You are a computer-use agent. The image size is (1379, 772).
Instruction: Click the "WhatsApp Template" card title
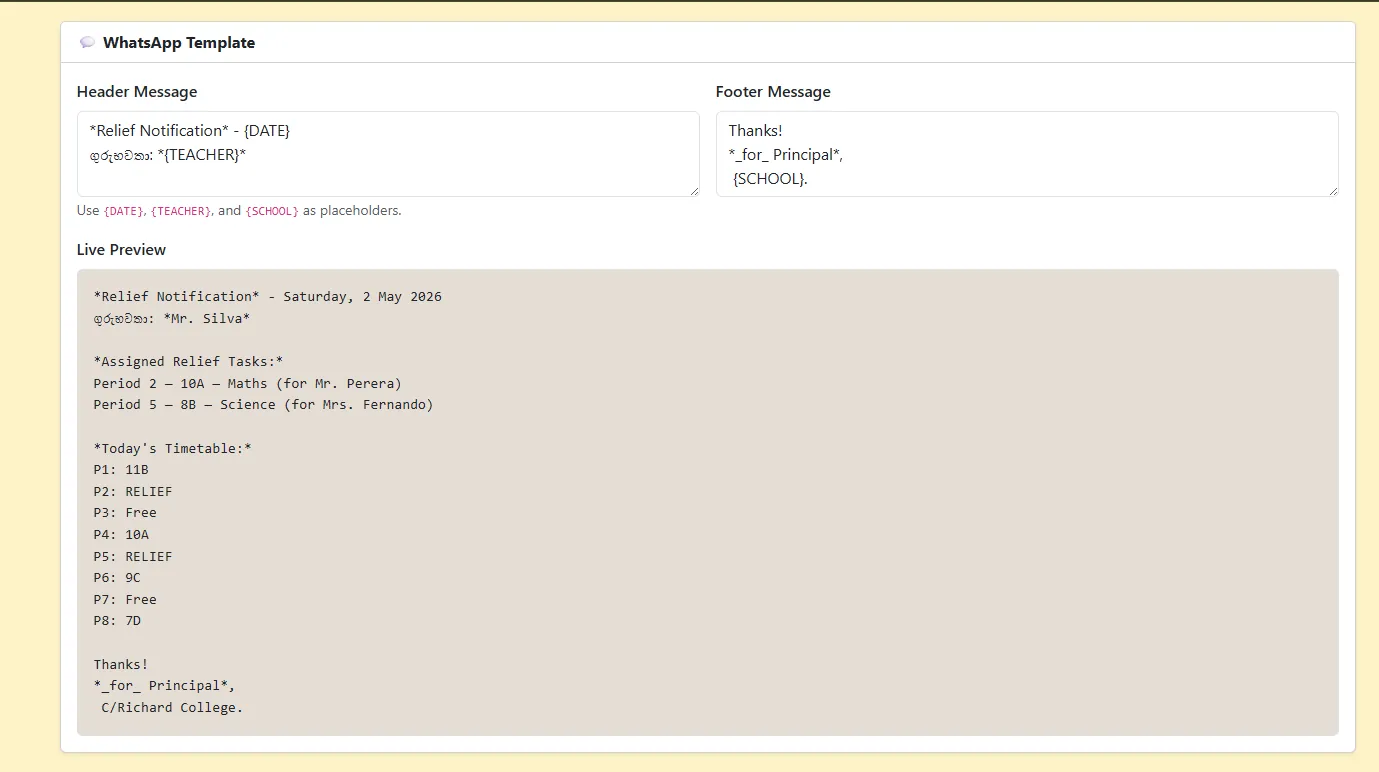(x=179, y=43)
